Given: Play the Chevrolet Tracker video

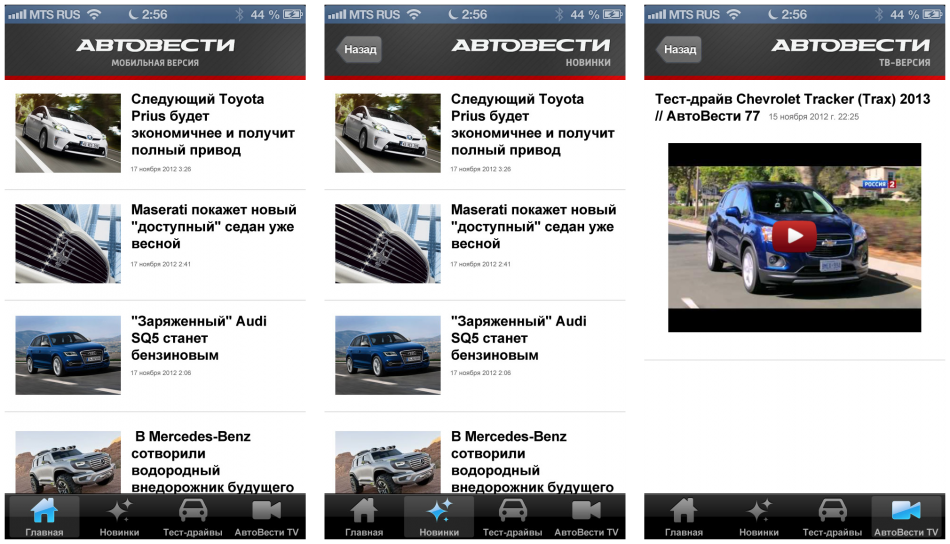Looking at the screenshot, I should (794, 236).
